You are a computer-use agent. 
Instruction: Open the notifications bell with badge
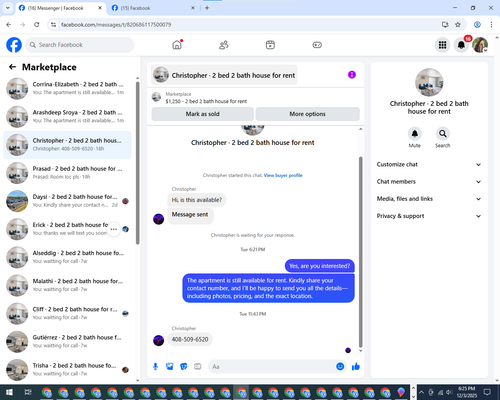click(x=461, y=45)
